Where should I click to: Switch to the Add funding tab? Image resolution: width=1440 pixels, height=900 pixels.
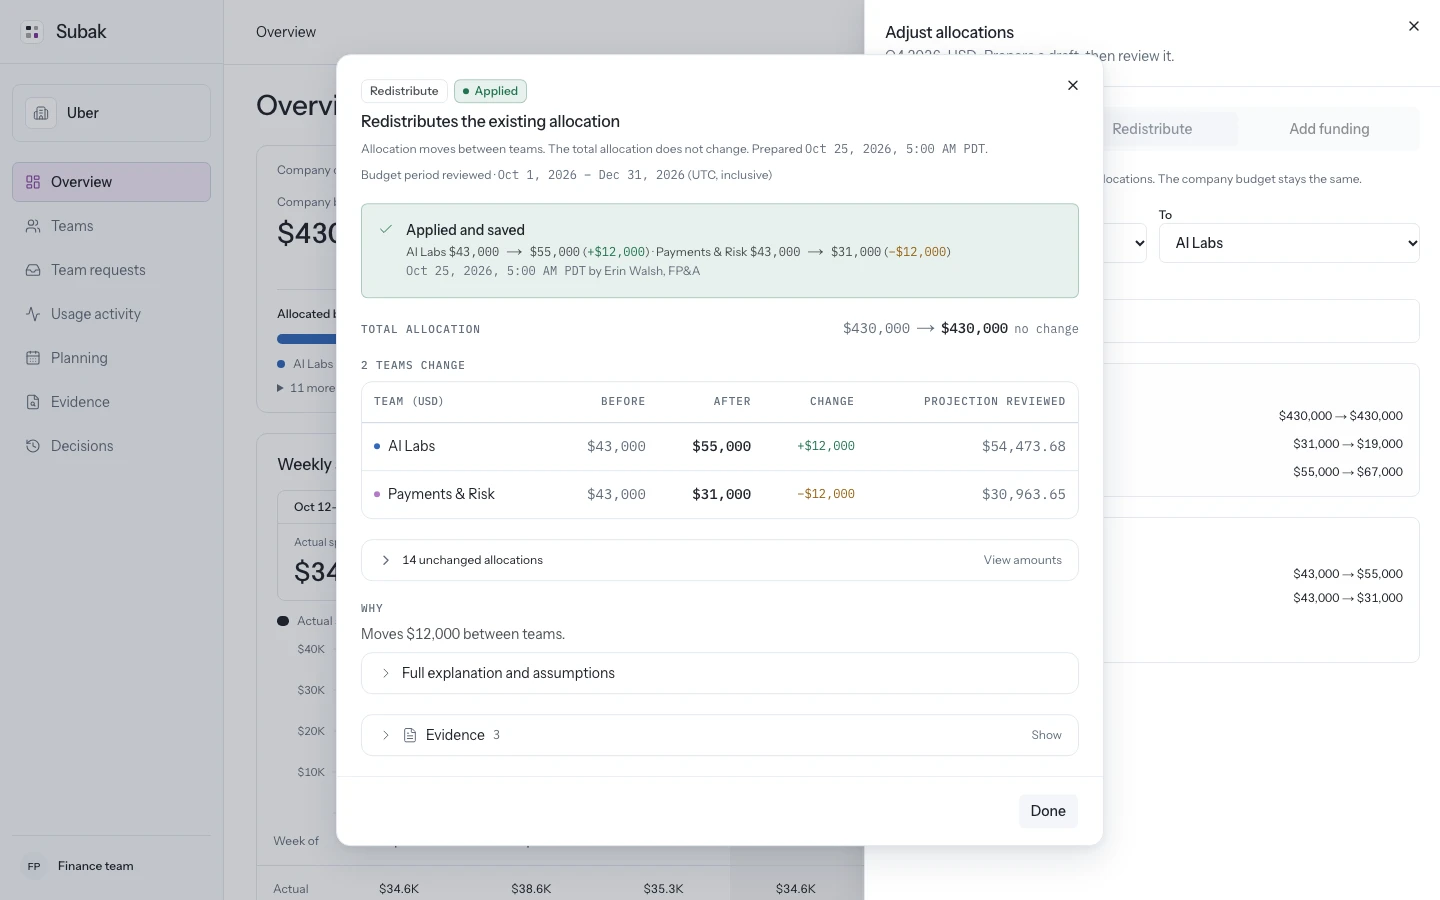[x=1329, y=129]
